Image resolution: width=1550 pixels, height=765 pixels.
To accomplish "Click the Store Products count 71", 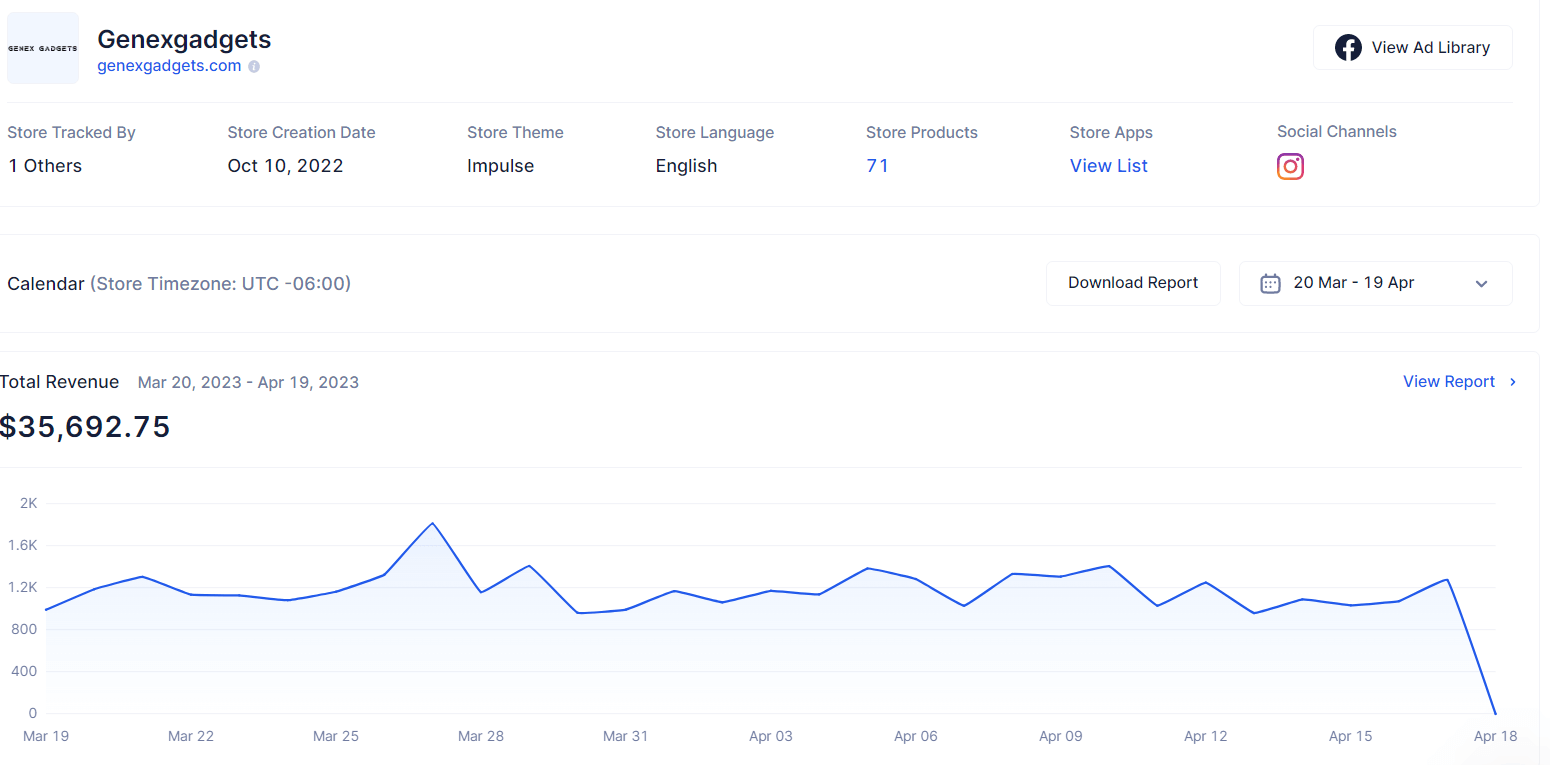I will click(877, 166).
